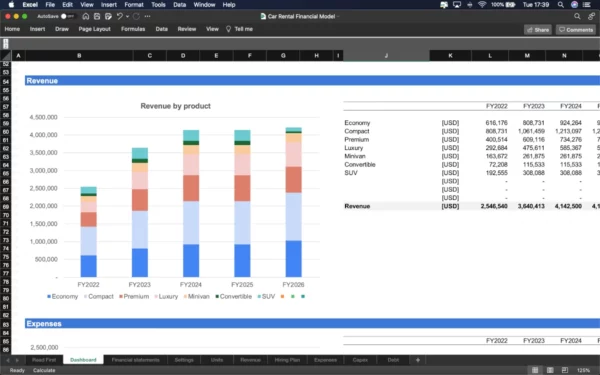Open the three-dots customize toolbar menu
600x375 pixels.
click(147, 16)
